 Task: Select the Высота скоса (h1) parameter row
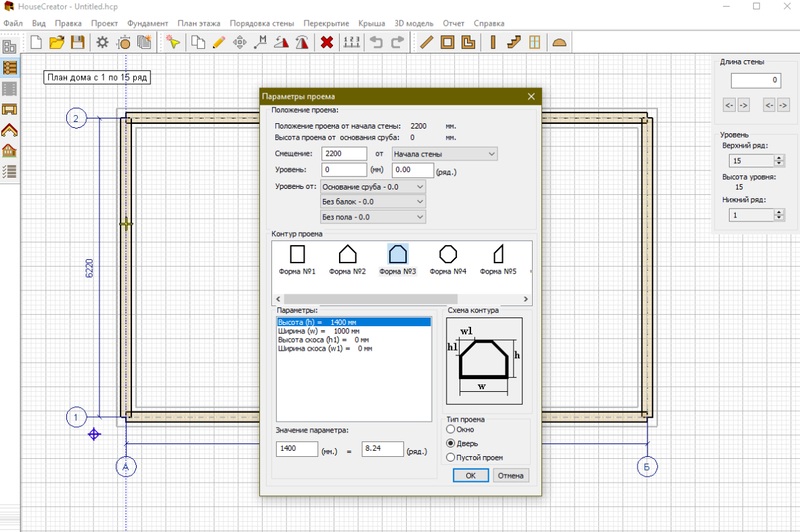pos(354,340)
